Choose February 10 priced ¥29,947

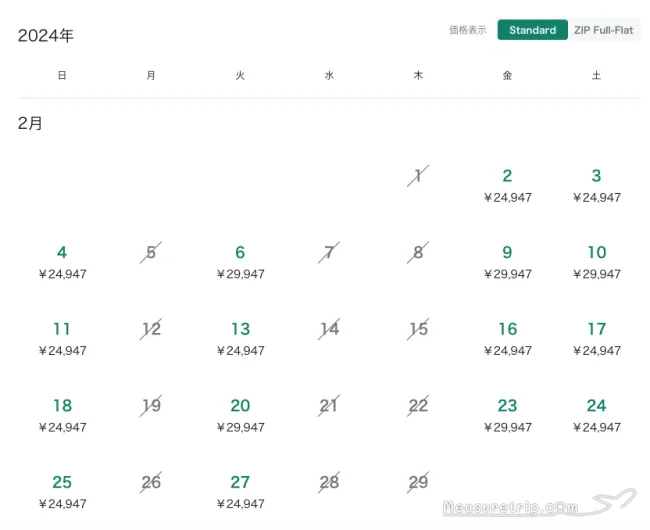pos(597,262)
